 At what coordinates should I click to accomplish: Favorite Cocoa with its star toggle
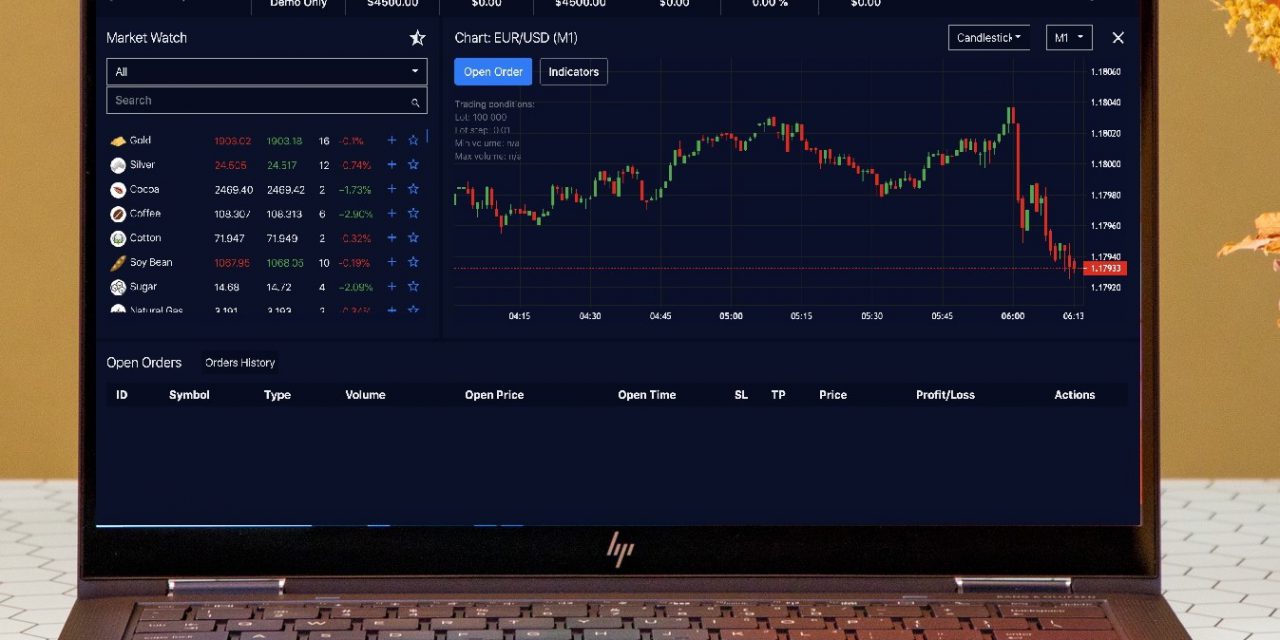pos(413,189)
